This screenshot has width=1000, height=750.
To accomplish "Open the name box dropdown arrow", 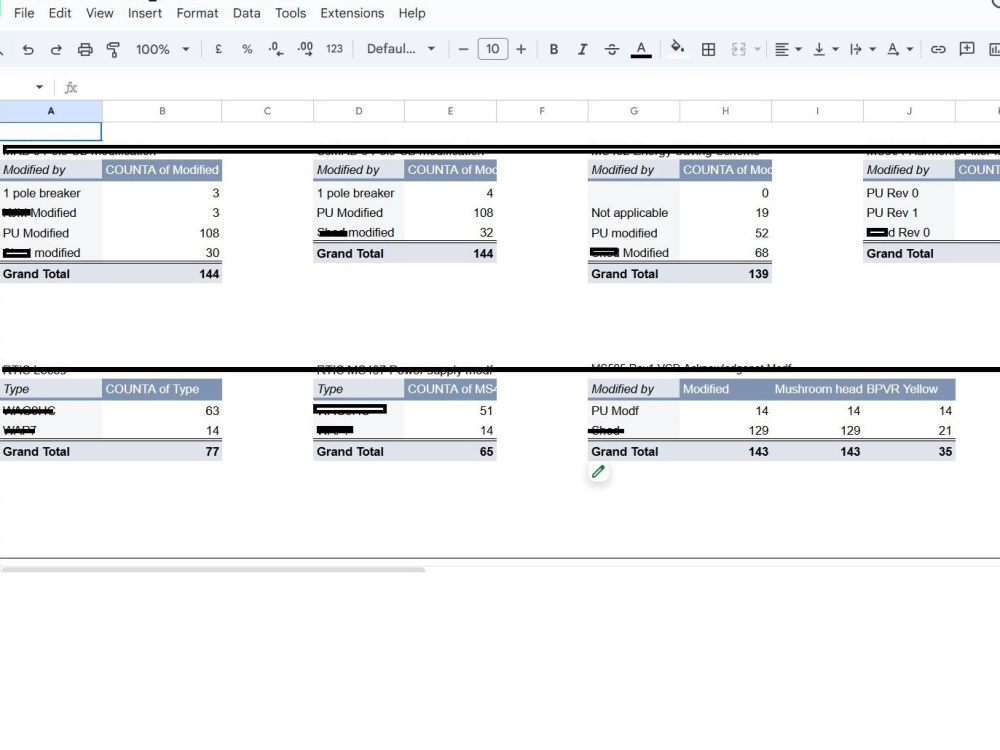I will click(x=40, y=87).
